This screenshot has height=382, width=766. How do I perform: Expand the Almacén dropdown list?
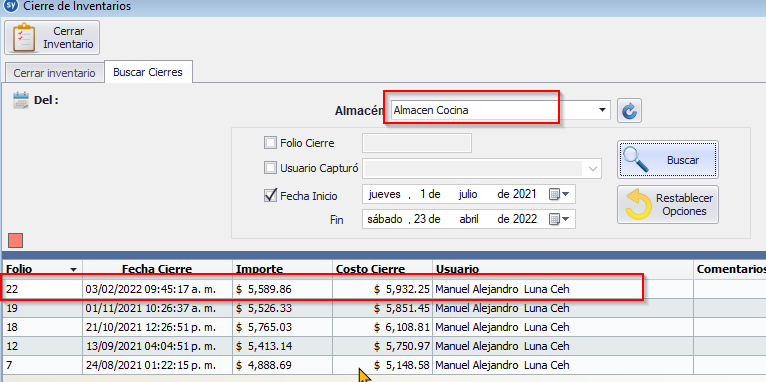602,110
